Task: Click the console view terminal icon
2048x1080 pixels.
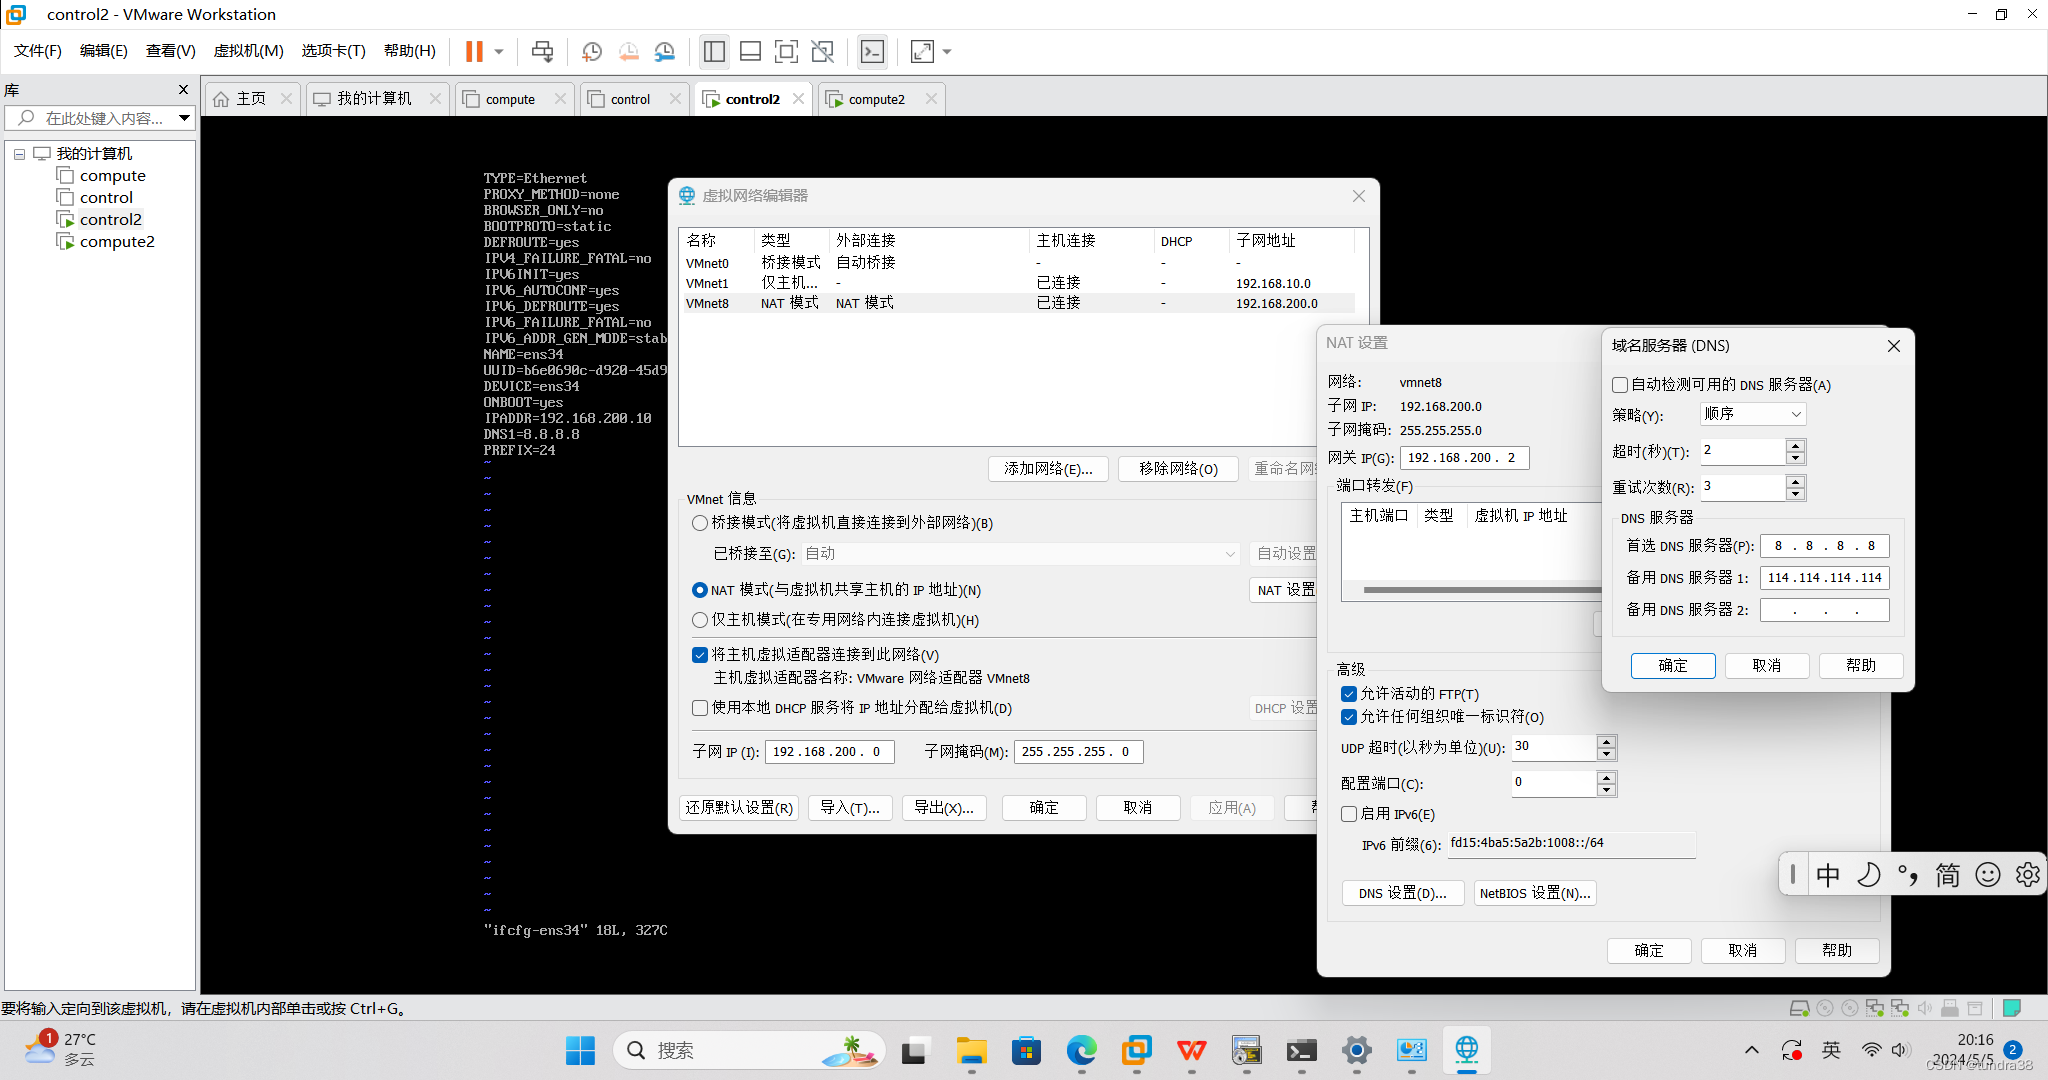Action: (872, 51)
